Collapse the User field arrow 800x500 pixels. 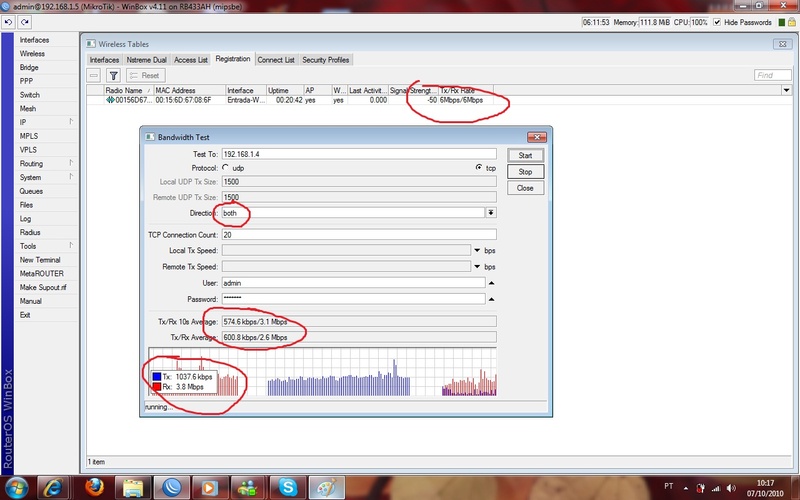[x=491, y=283]
